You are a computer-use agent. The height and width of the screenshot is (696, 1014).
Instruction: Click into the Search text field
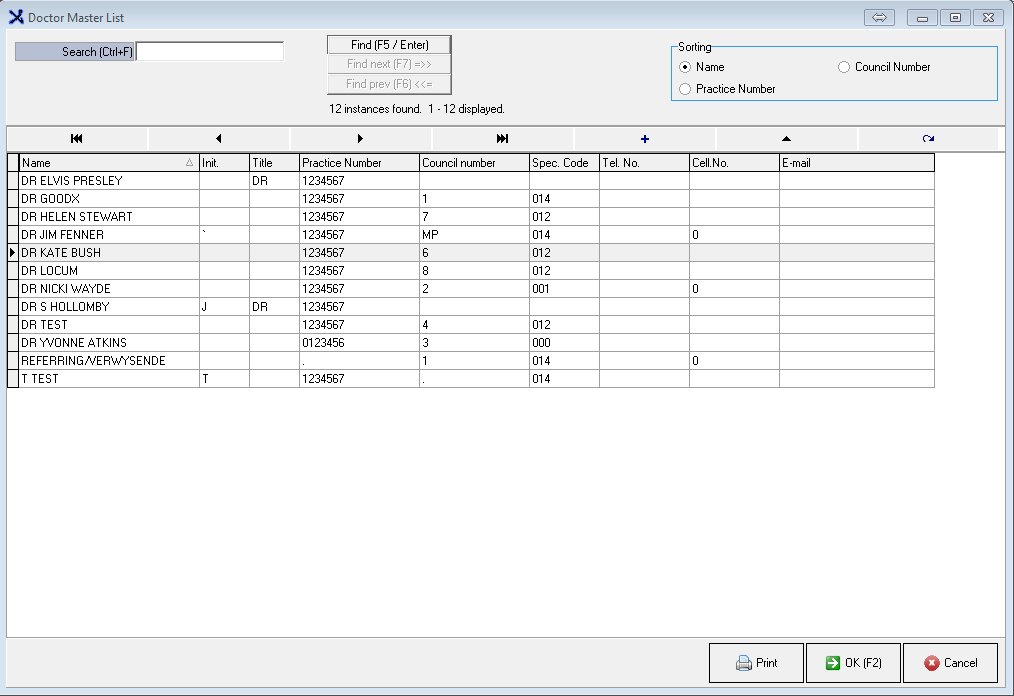[210, 51]
